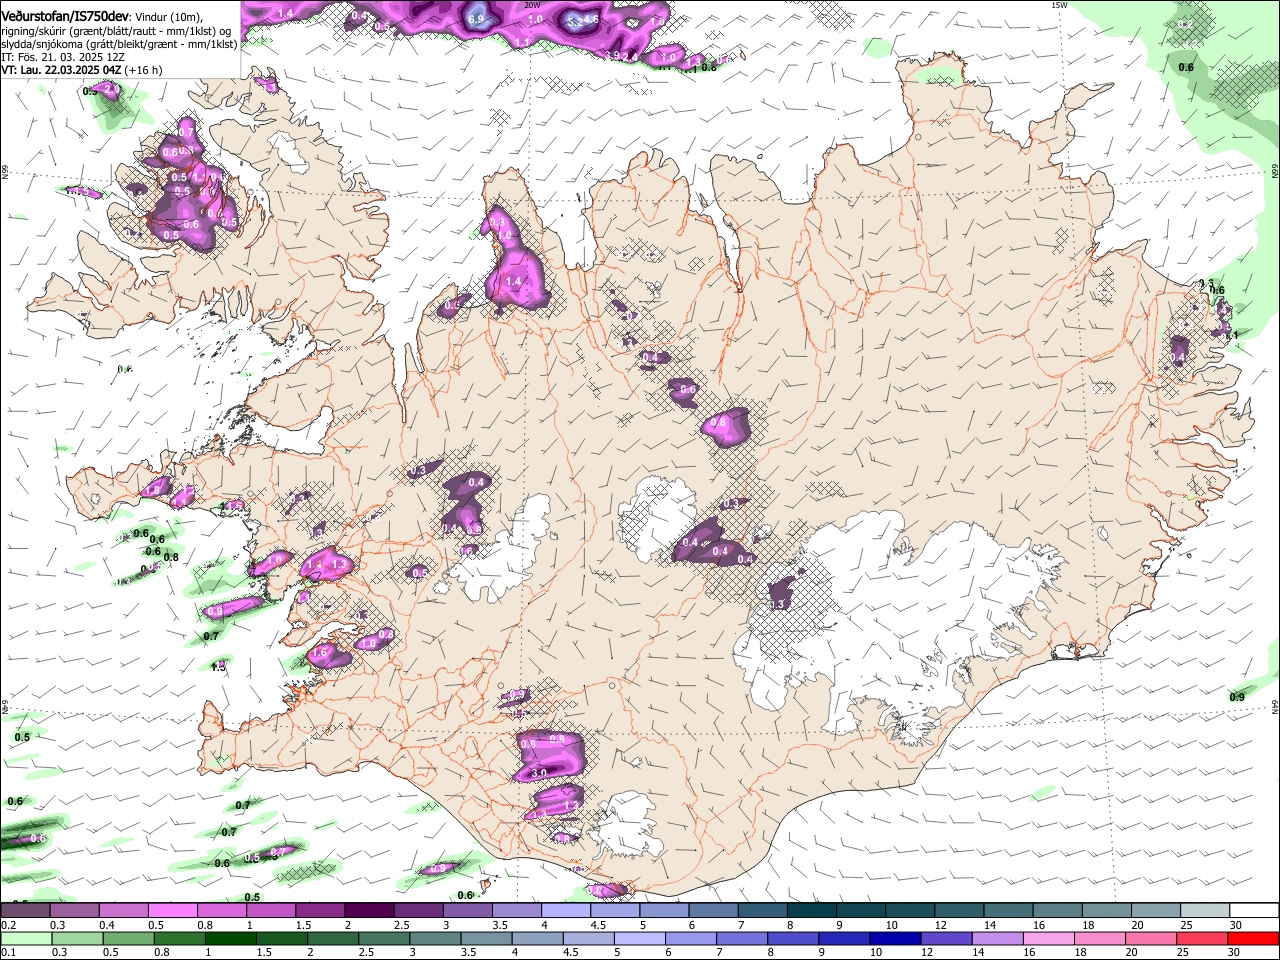Click the 3.0 snowfall value on map

(x=538, y=773)
